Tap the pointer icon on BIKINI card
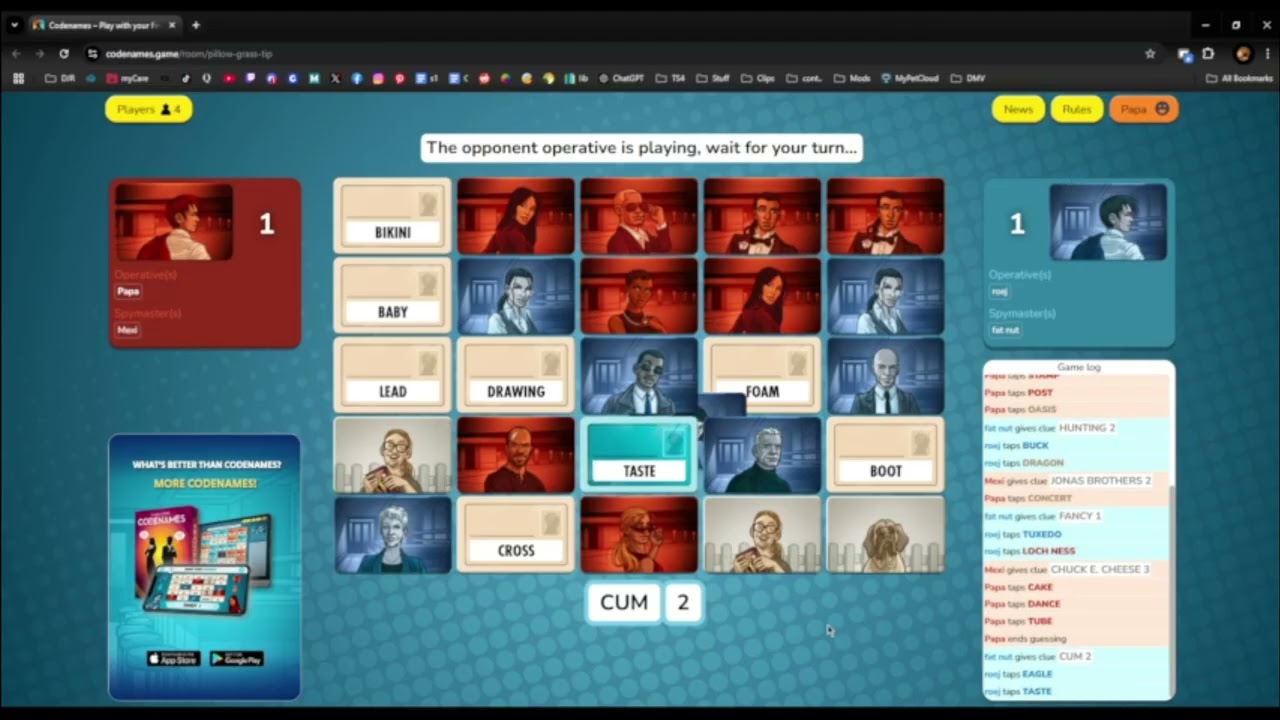The height and width of the screenshot is (720, 1280). 428,204
